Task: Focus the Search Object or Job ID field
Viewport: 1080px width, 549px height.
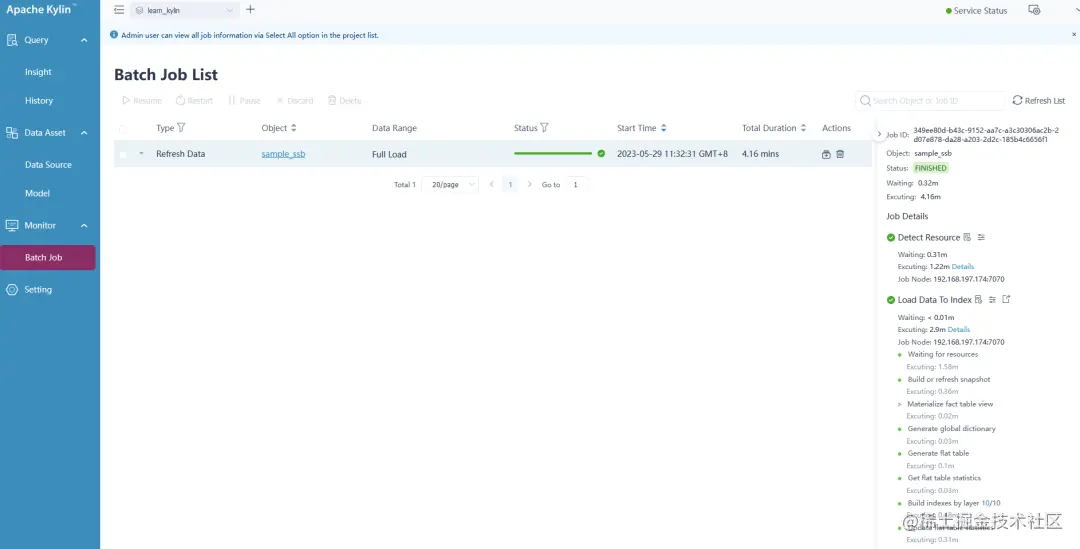Action: (930, 101)
